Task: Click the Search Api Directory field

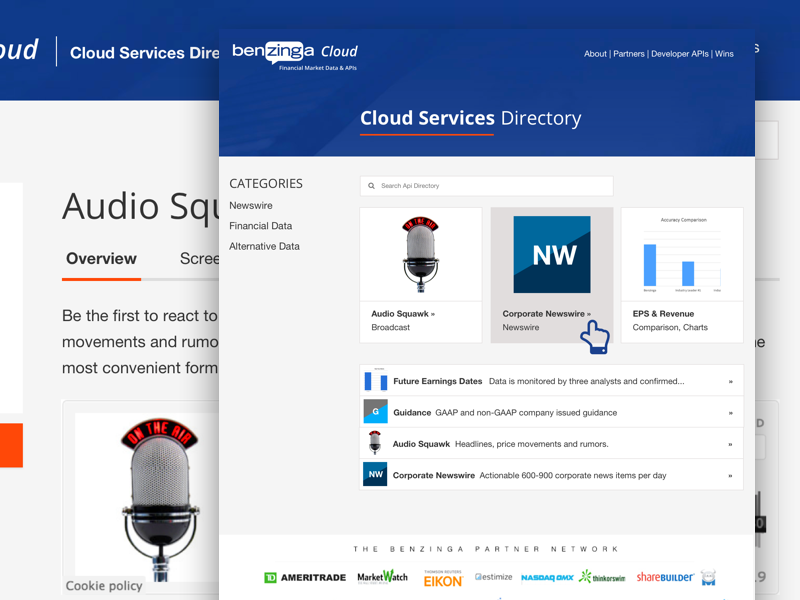Action: pos(490,186)
